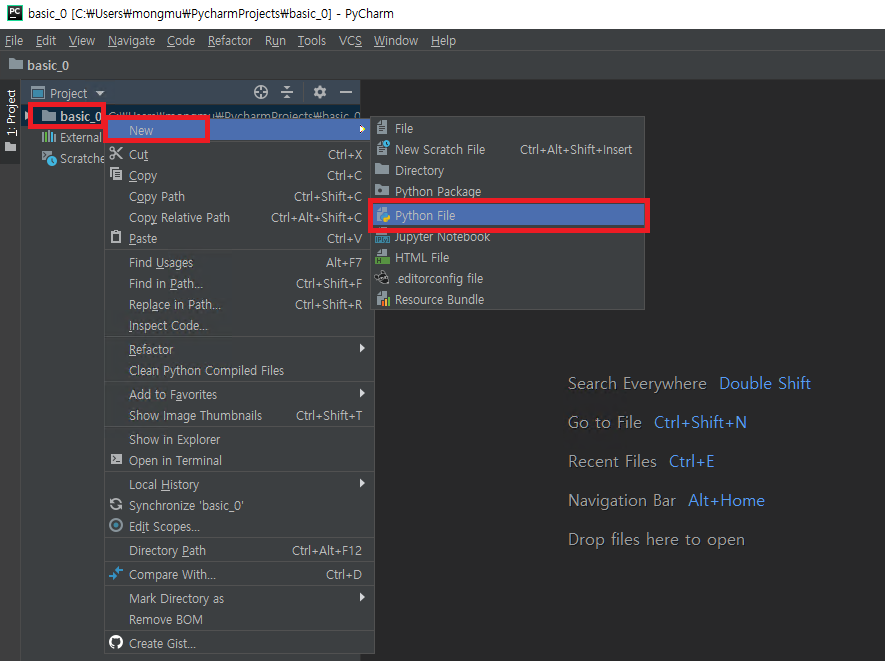Open the File menu
The height and width of the screenshot is (661, 885).
pos(14,41)
